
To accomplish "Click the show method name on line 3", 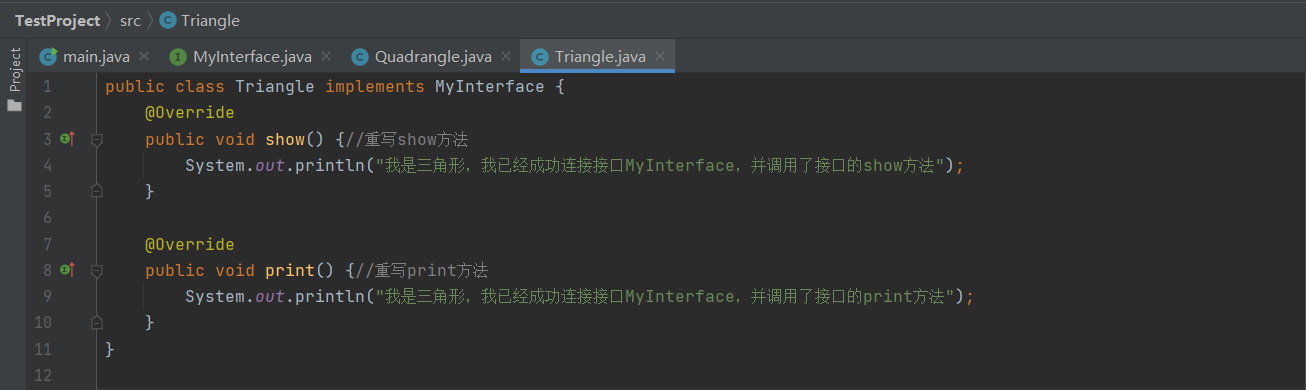I will pyautogui.click(x=285, y=139).
